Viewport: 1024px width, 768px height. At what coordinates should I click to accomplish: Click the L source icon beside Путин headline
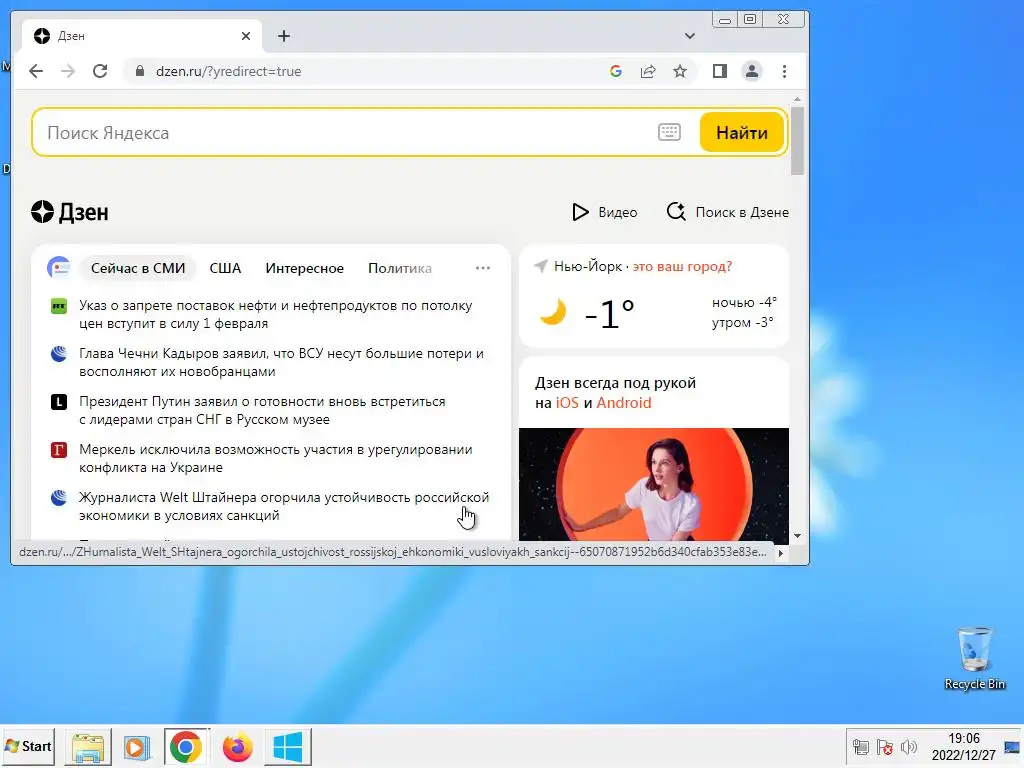(x=59, y=402)
